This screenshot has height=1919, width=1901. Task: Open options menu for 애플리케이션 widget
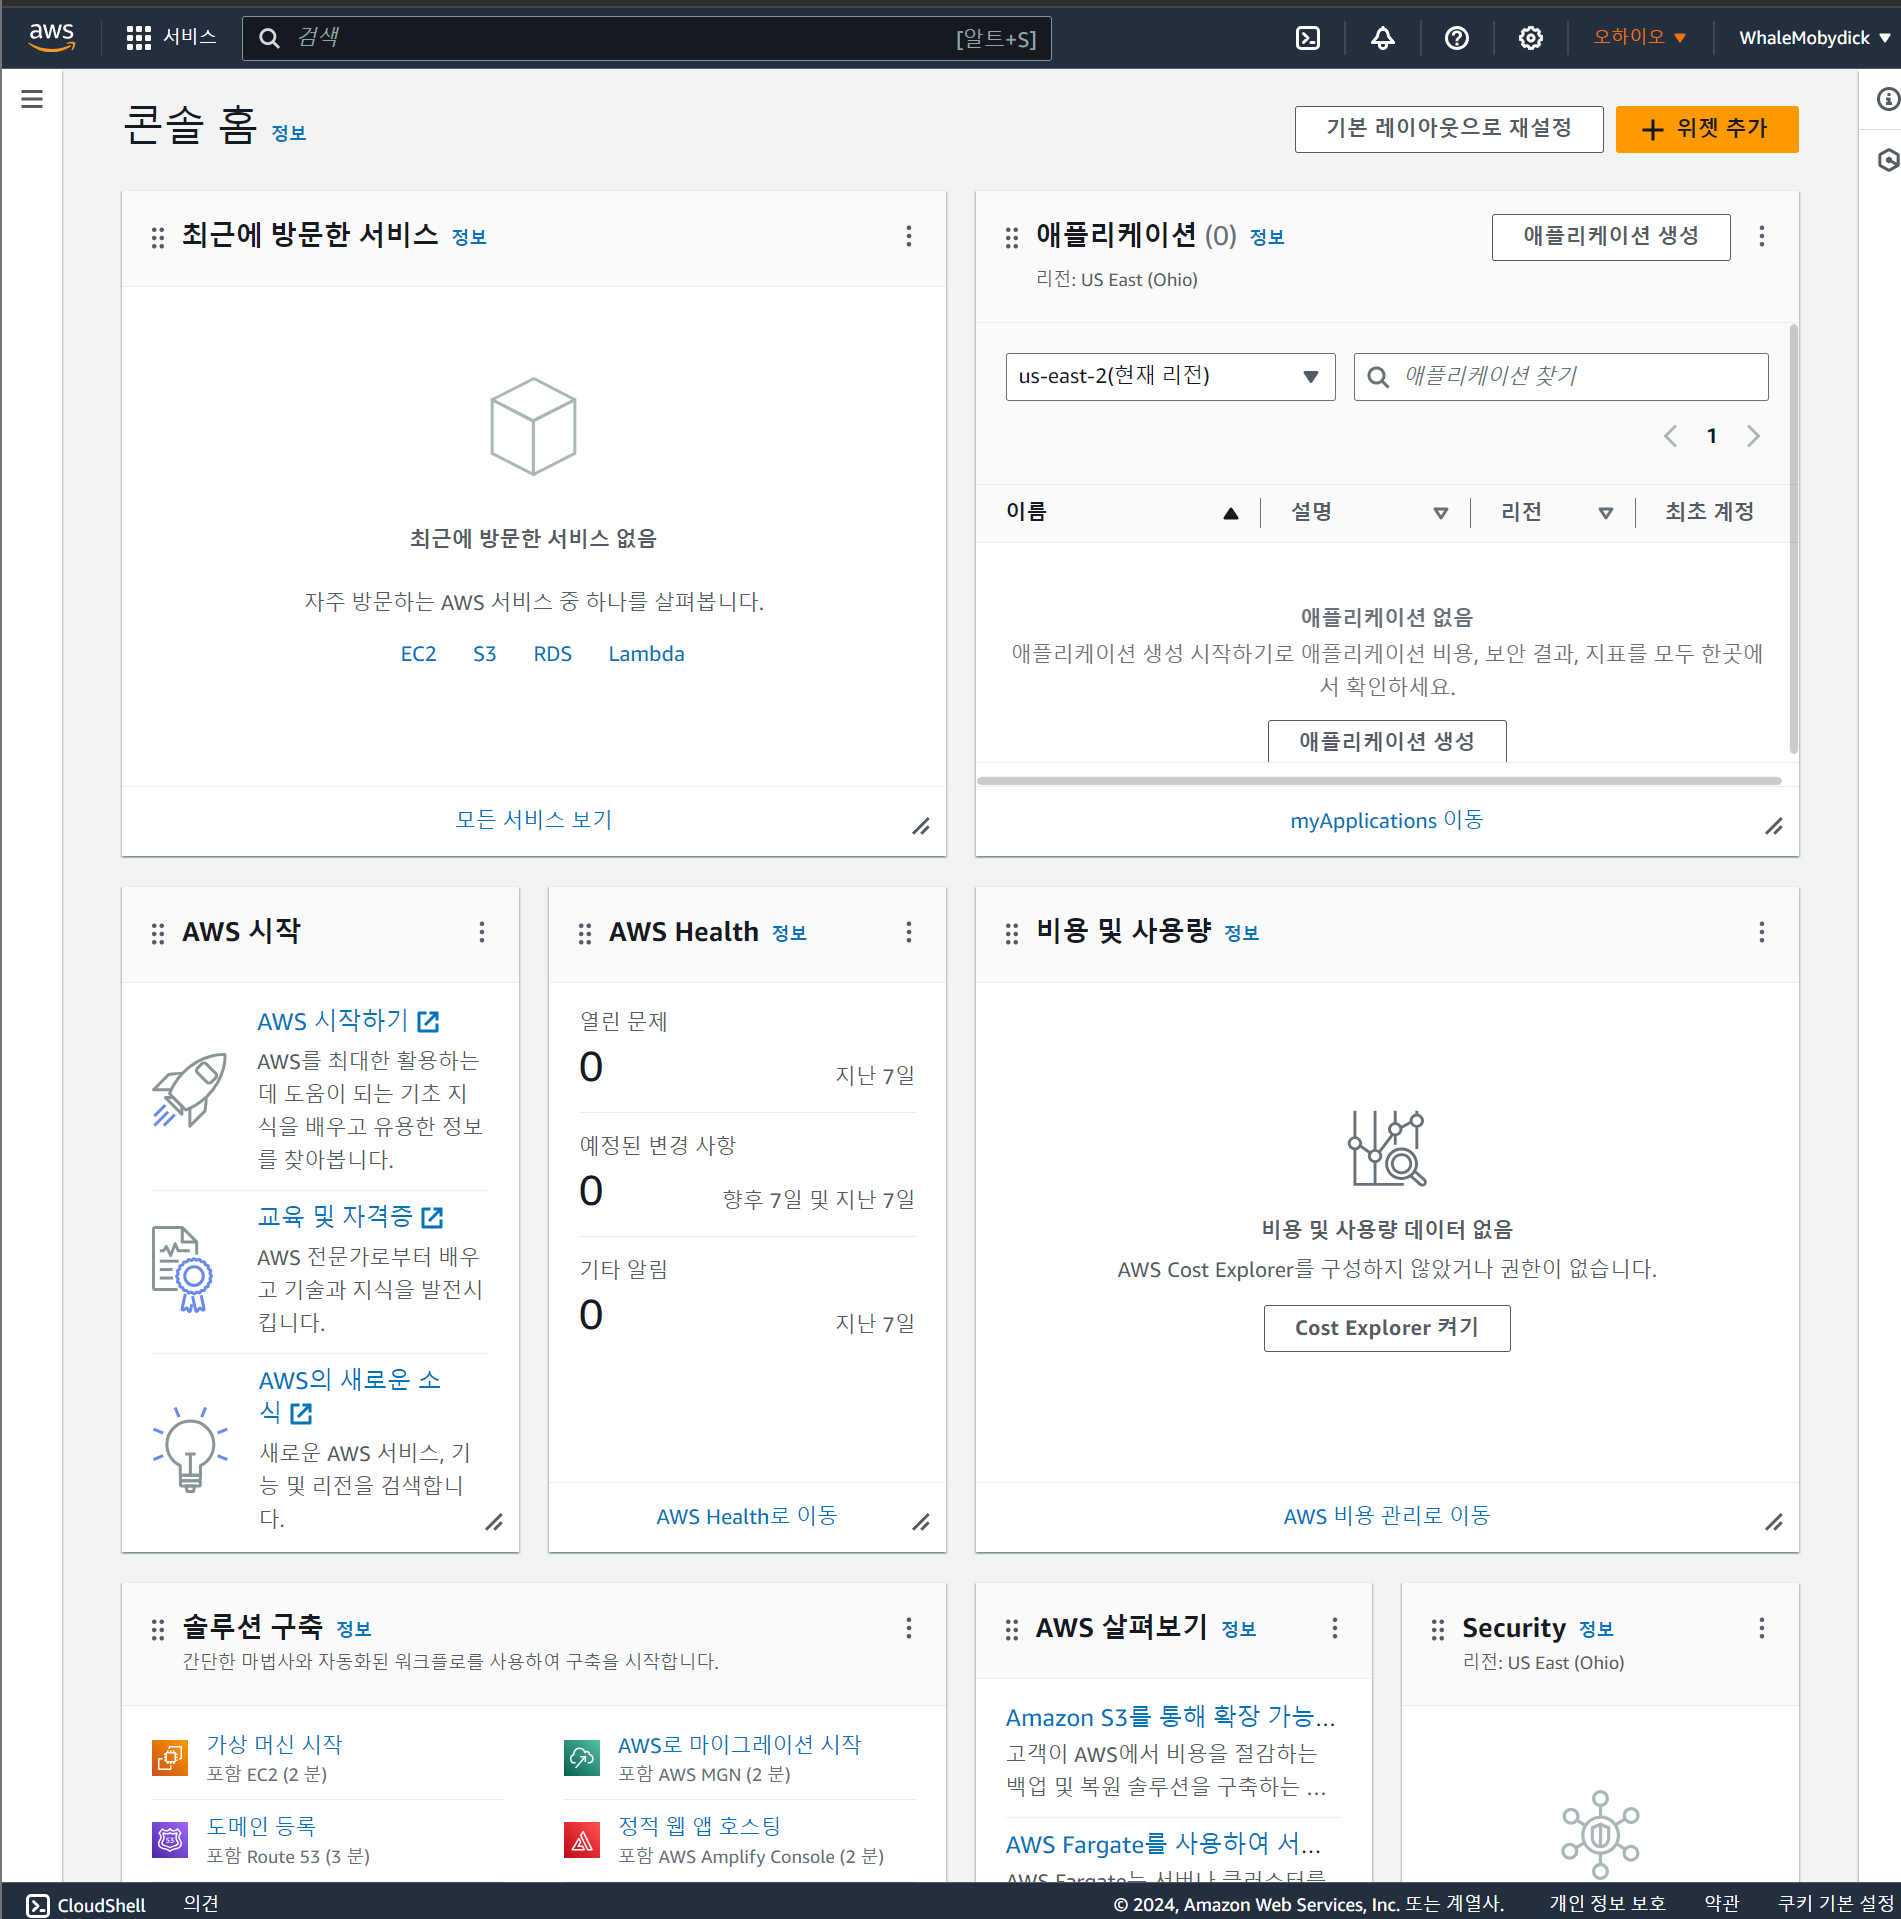tap(1761, 236)
